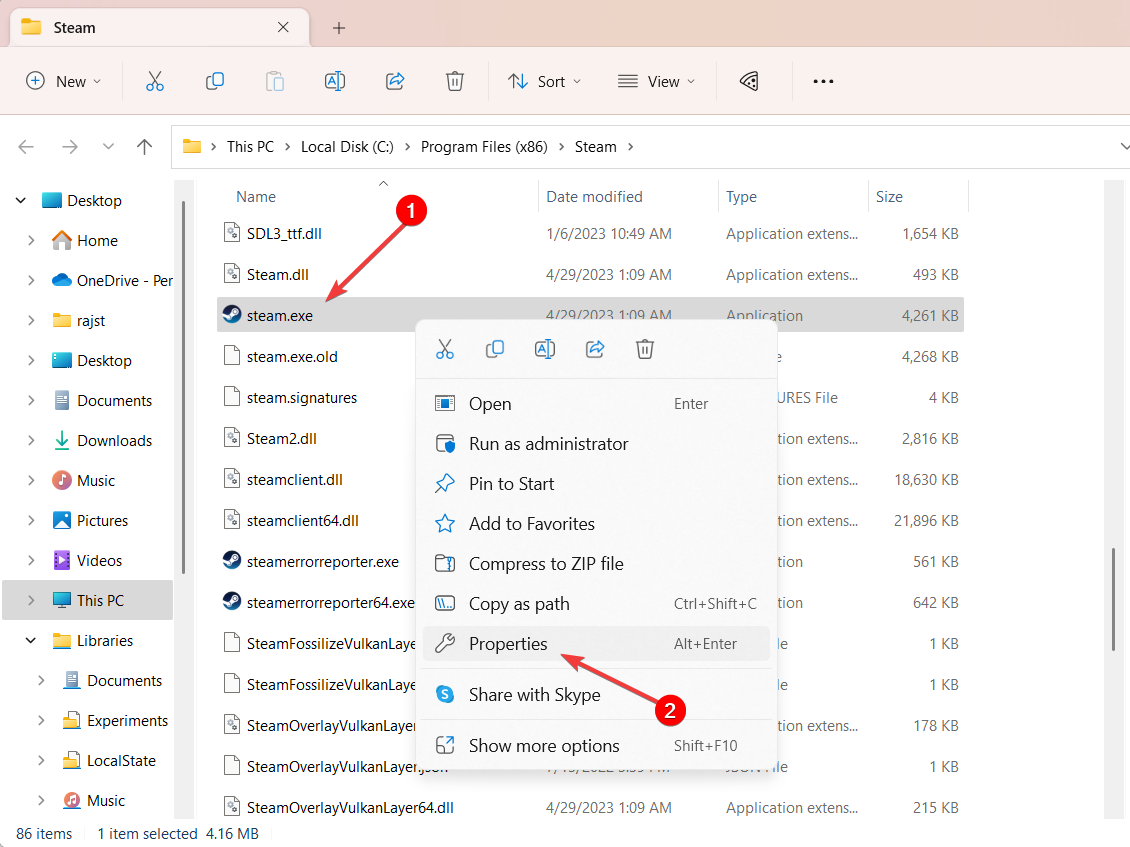Click the Share icon in the context menu

click(595, 350)
